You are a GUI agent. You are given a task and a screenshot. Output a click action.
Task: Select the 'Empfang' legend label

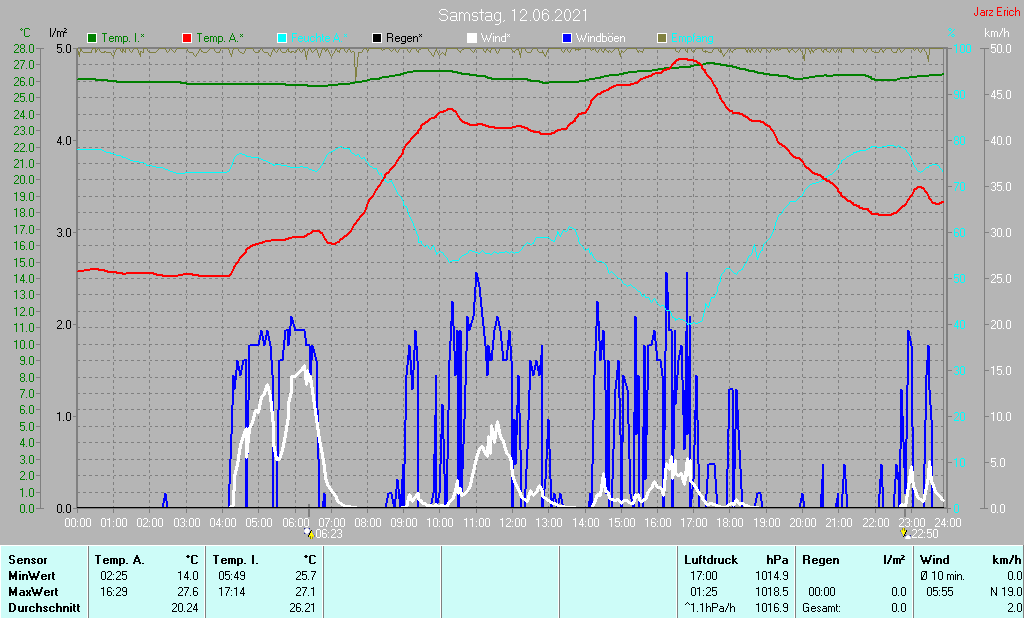pos(692,39)
